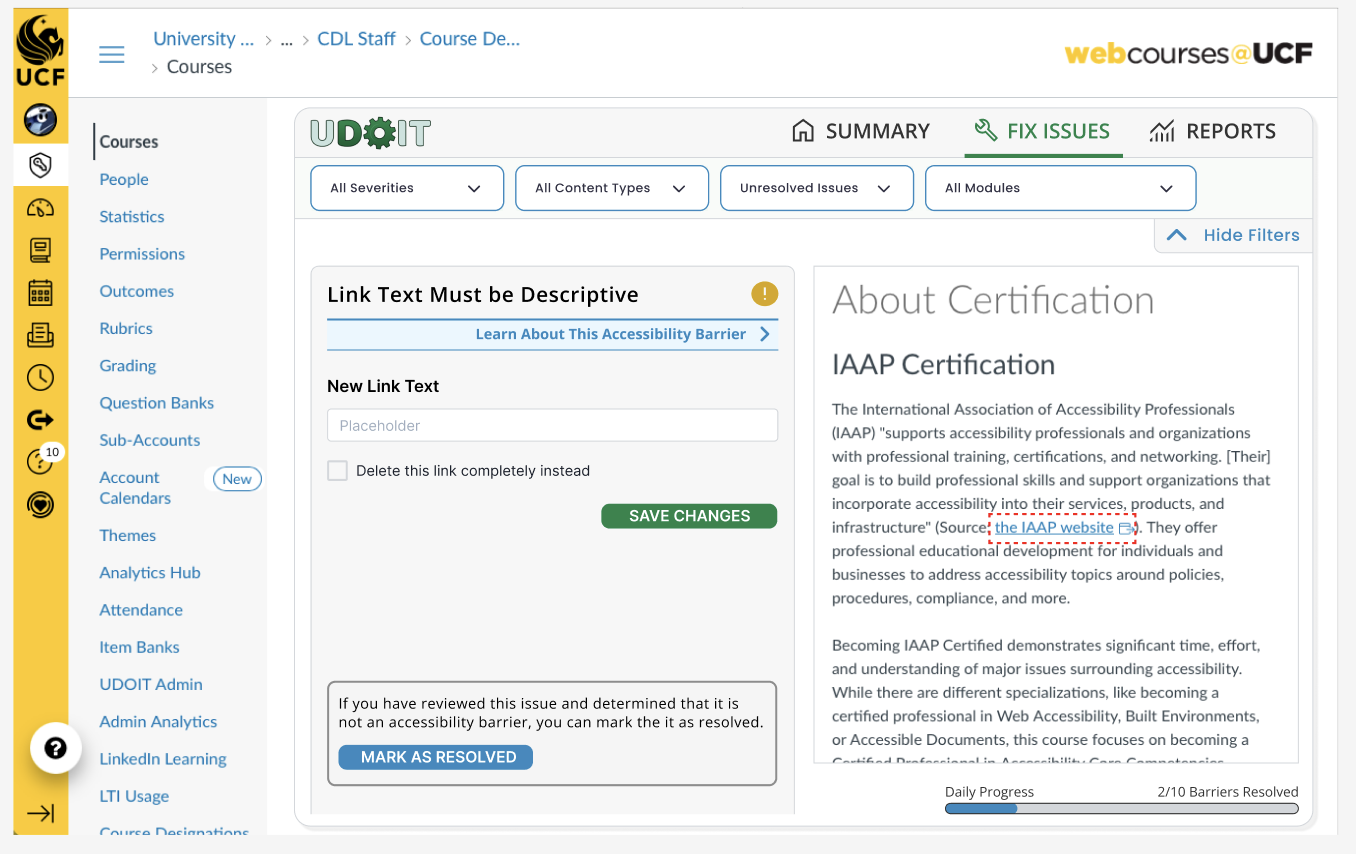1356x854 pixels.
Task: Click the 2/10 Barriers Resolved text
Action: 1228,791
